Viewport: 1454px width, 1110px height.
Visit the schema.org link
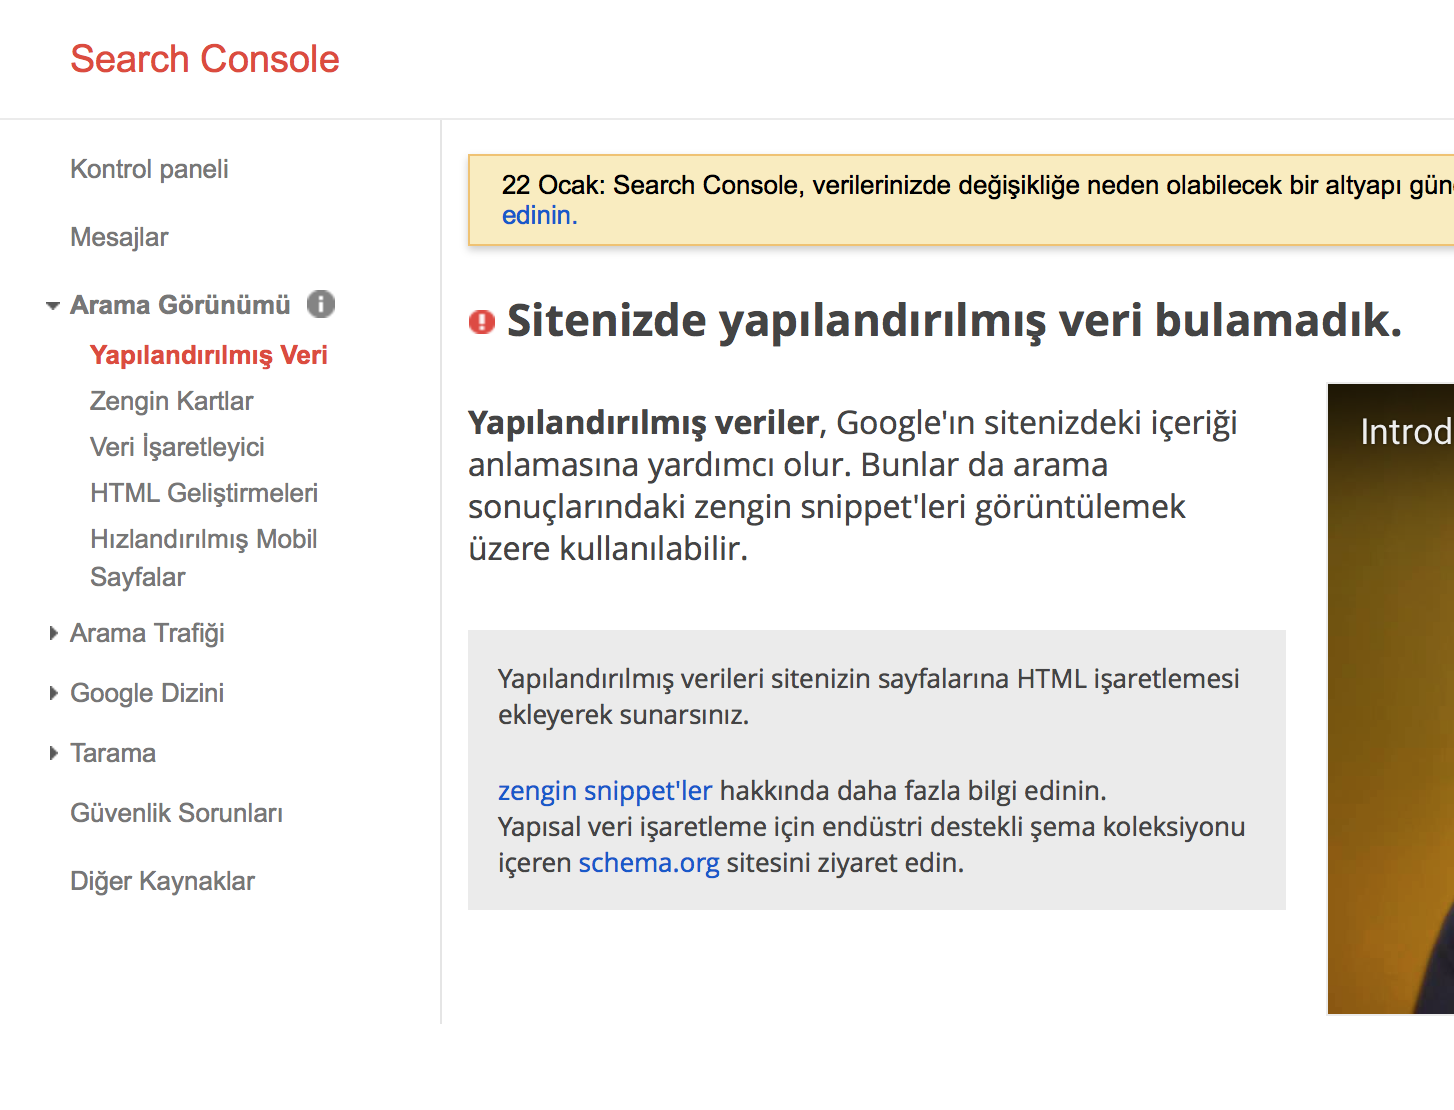point(649,863)
